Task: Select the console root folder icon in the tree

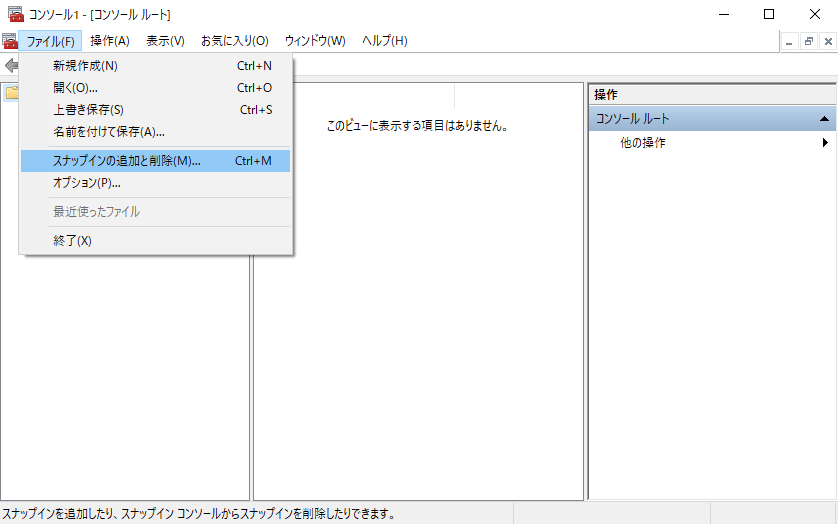Action: coord(12,93)
